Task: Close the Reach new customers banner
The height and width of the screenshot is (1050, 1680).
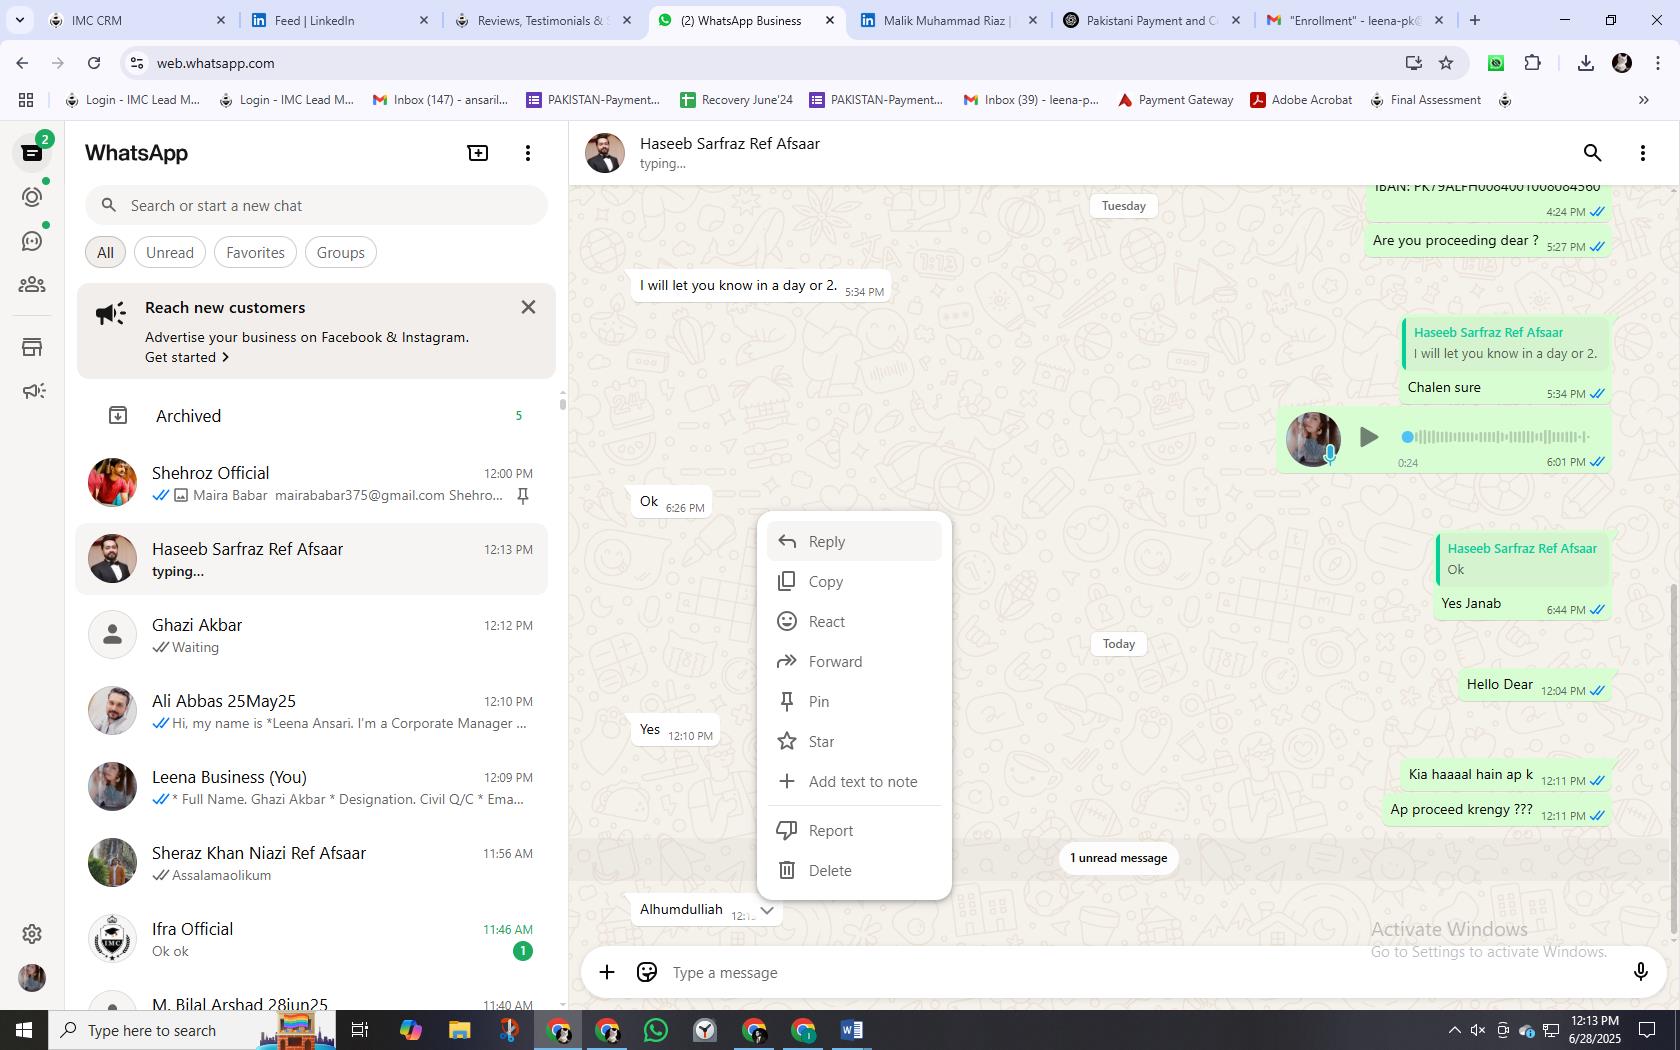Action: [x=528, y=307]
